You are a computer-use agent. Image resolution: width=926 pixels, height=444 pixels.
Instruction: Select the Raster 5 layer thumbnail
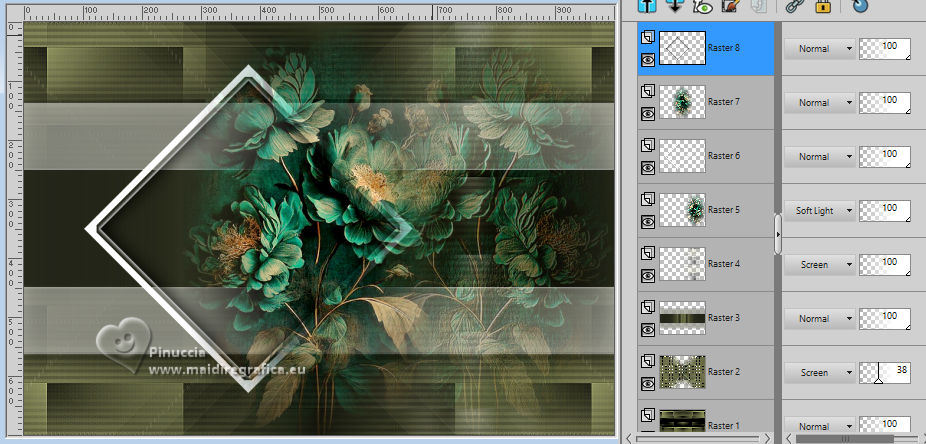coord(682,210)
